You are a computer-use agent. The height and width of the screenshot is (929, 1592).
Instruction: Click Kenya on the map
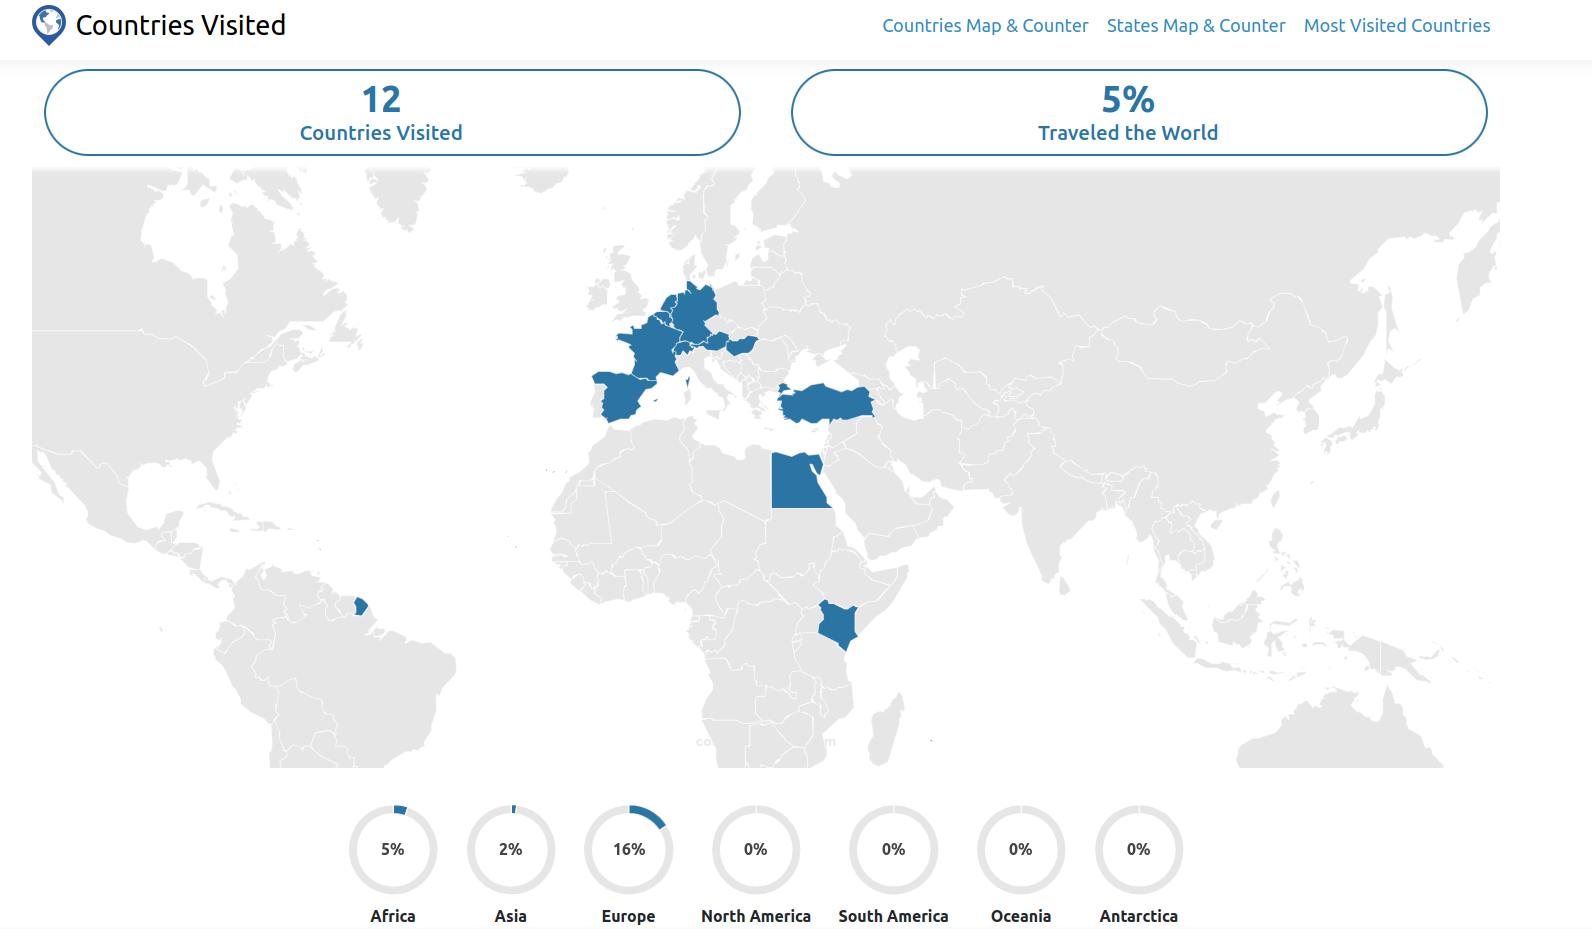pos(836,623)
